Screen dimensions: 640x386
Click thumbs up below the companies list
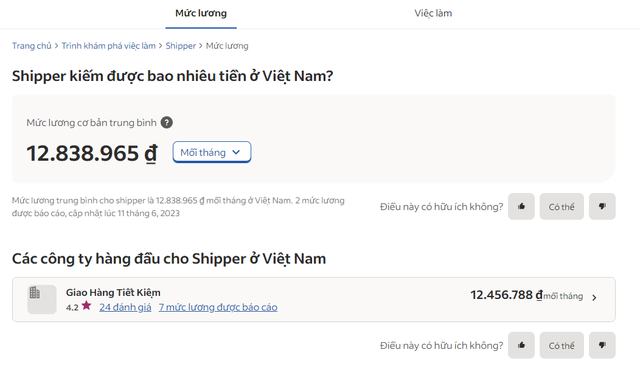tap(521, 345)
